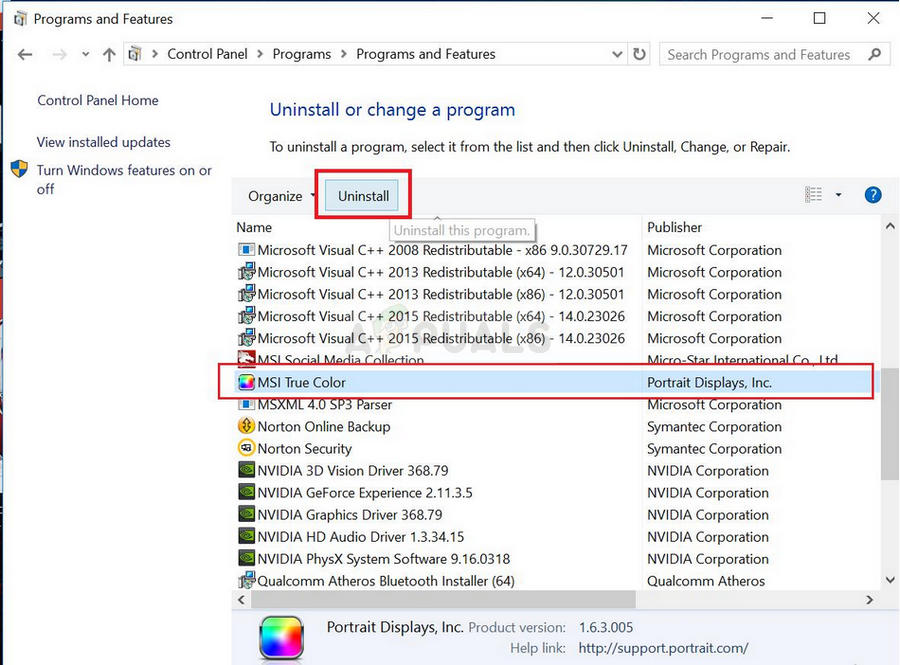The image size is (900, 665).
Task: Select Visual C++ 2008 Redistributable x86 icon
Action: [x=246, y=250]
